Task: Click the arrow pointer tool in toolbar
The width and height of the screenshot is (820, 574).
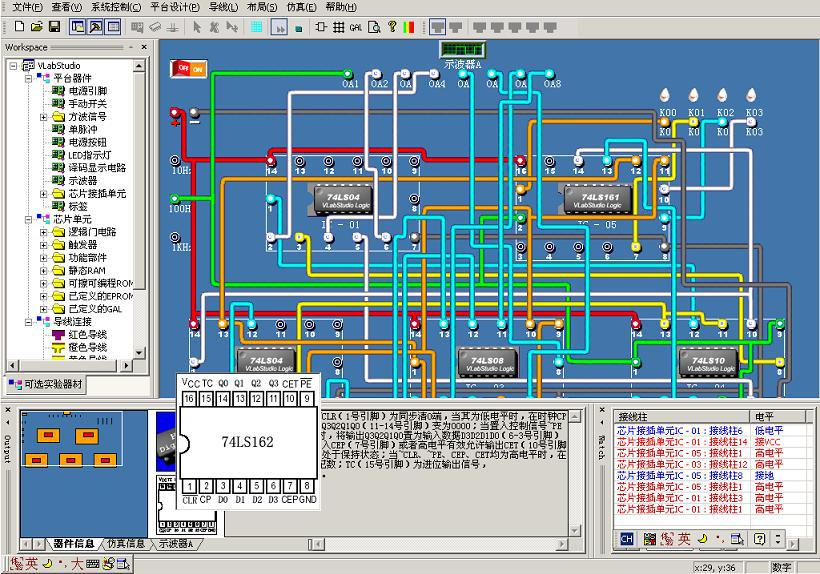Action: click(x=197, y=27)
